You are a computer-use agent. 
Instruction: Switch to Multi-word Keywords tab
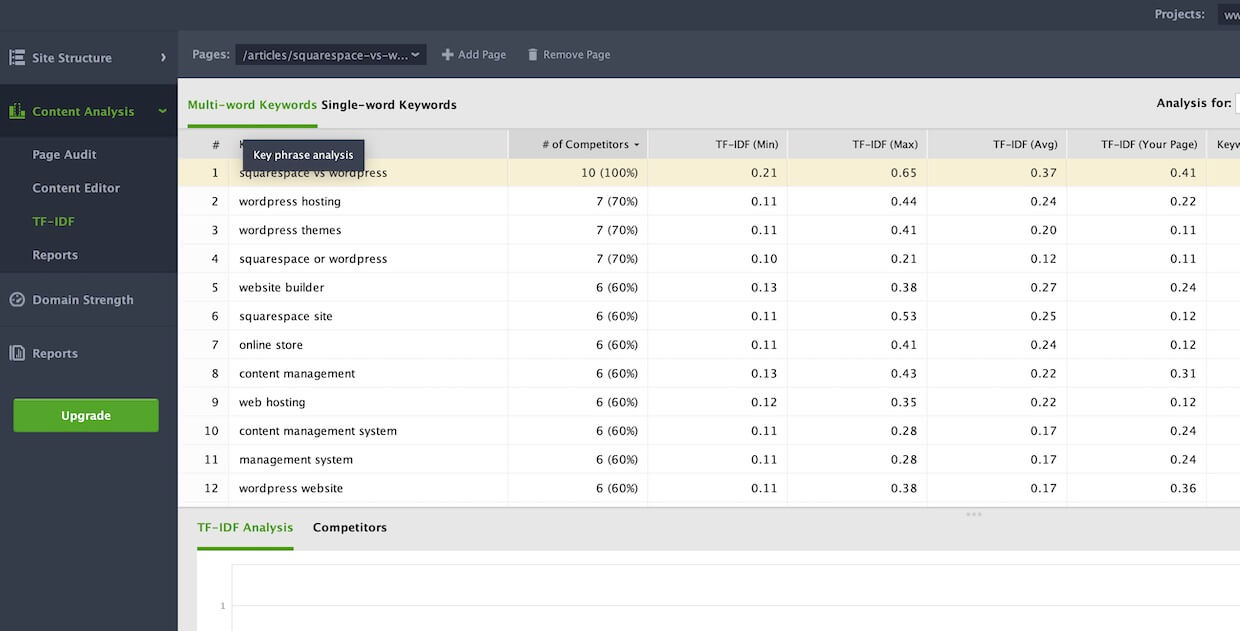click(252, 104)
